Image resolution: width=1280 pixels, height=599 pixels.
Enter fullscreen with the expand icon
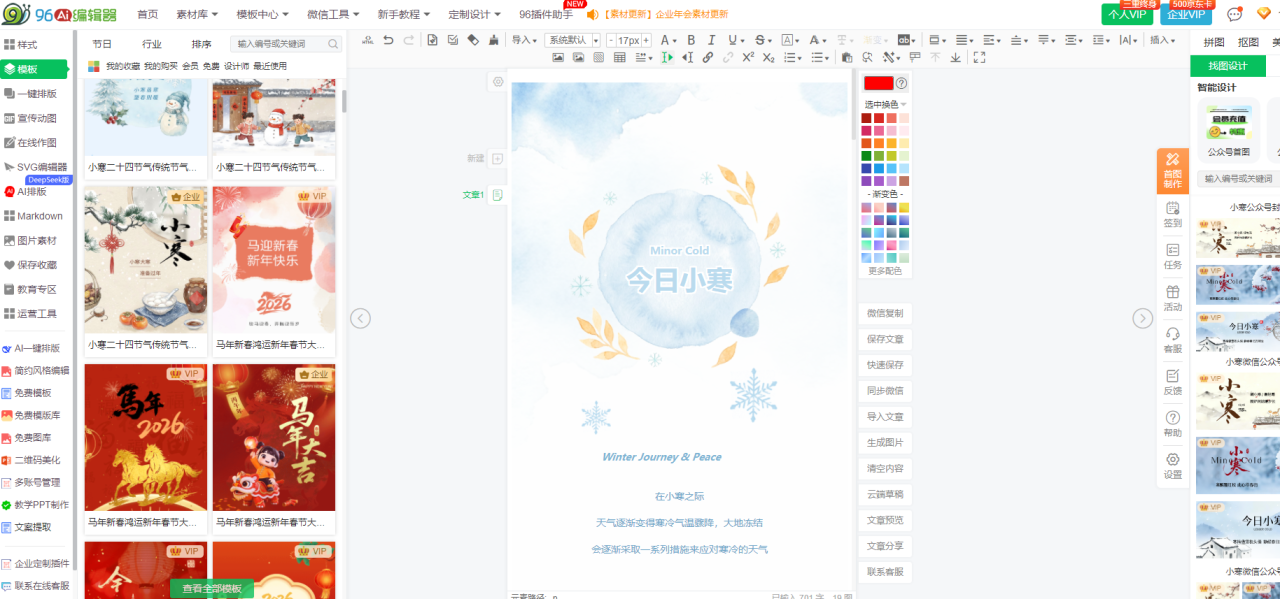[979, 58]
